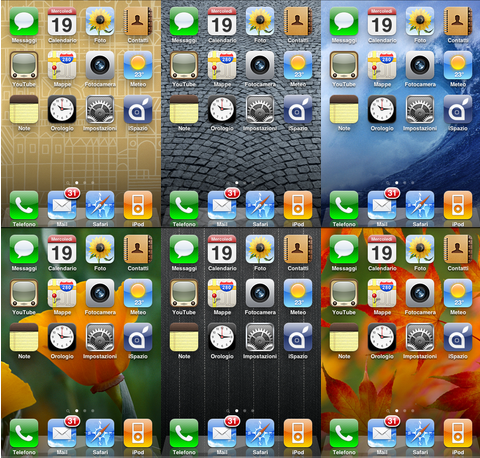Open Foto on the orange flower wallpaper screen
Viewport: 480px width, 458px height.
(100, 249)
